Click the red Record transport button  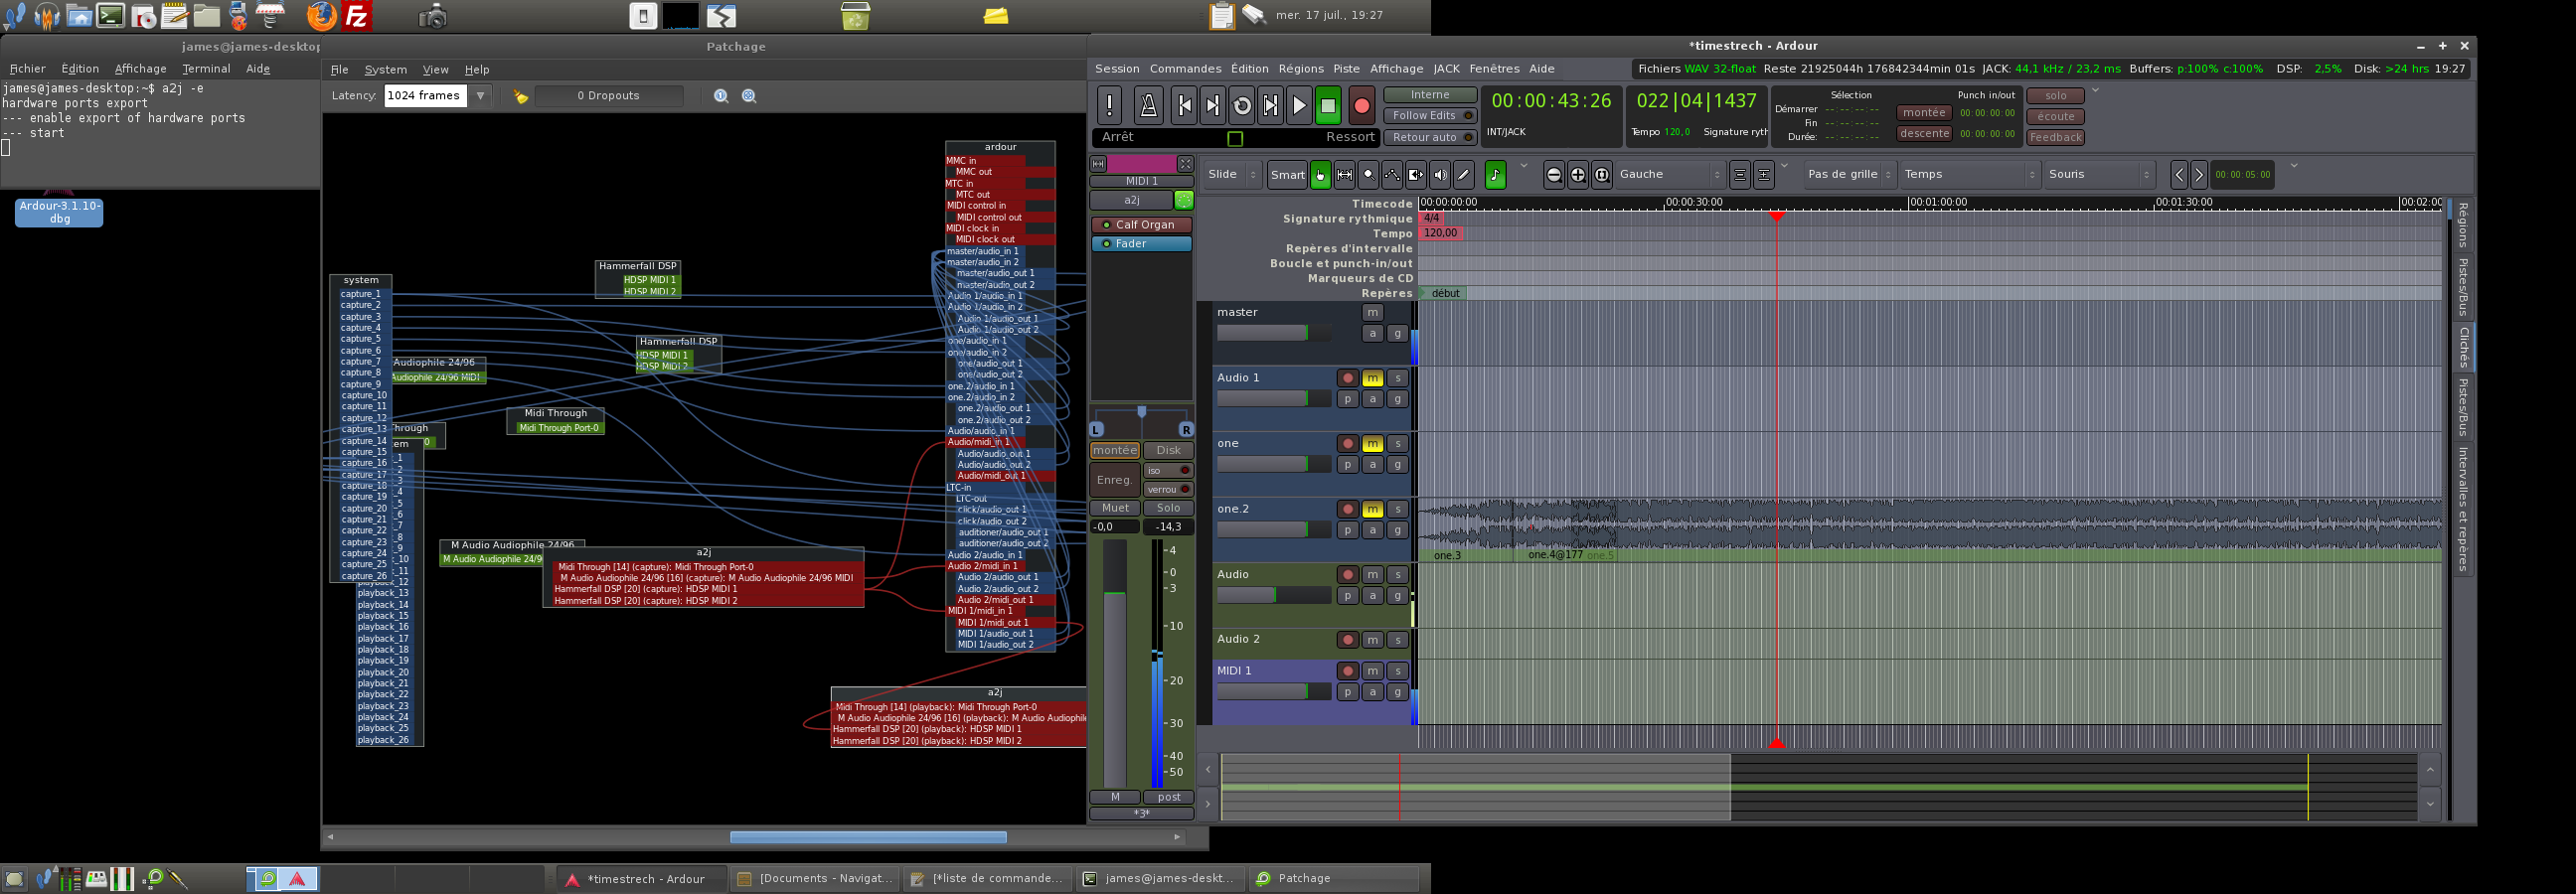click(x=1361, y=105)
